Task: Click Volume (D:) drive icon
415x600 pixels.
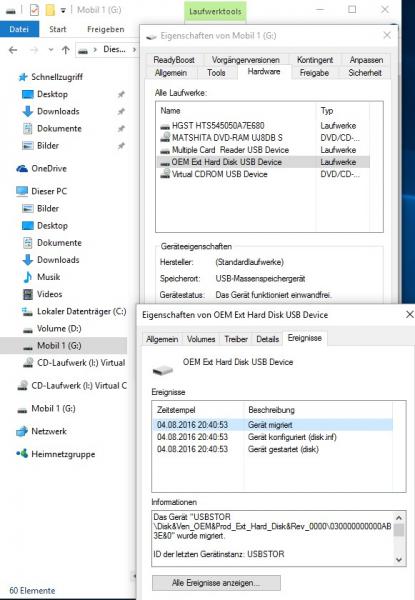Action: click(28, 329)
